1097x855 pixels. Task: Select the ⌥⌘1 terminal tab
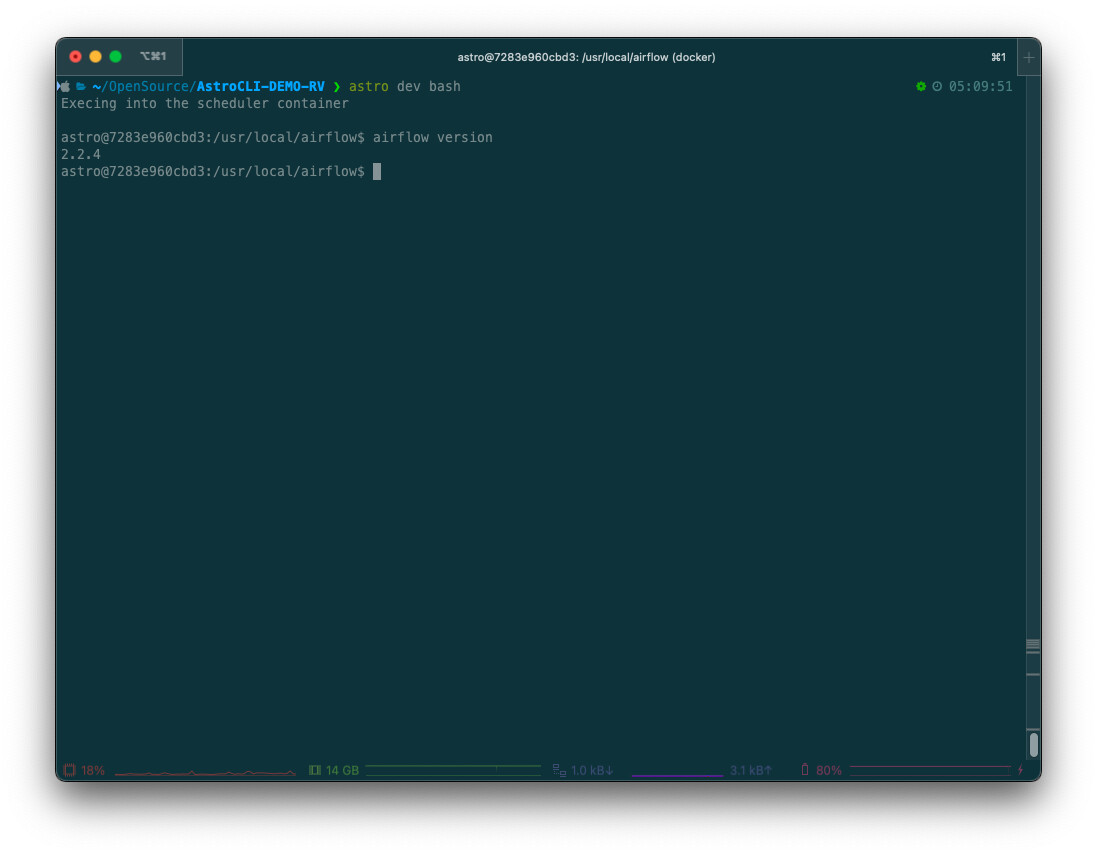point(153,56)
